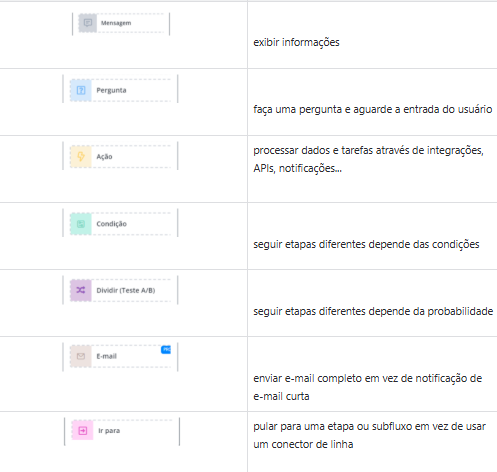
Task: Select the Mensagem block label
Action: (x=116, y=23)
